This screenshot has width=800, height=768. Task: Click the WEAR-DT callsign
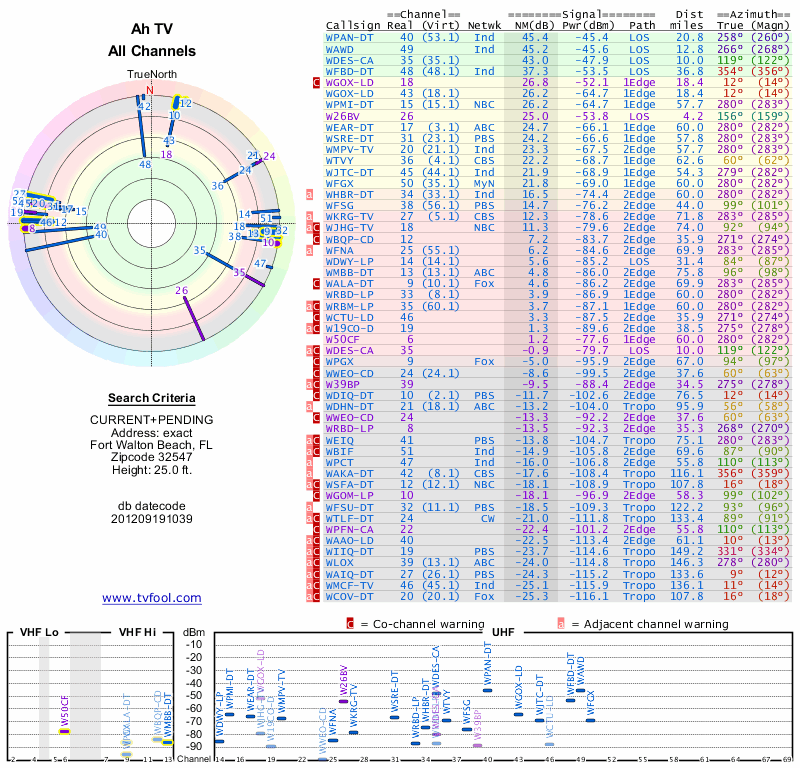click(x=349, y=128)
